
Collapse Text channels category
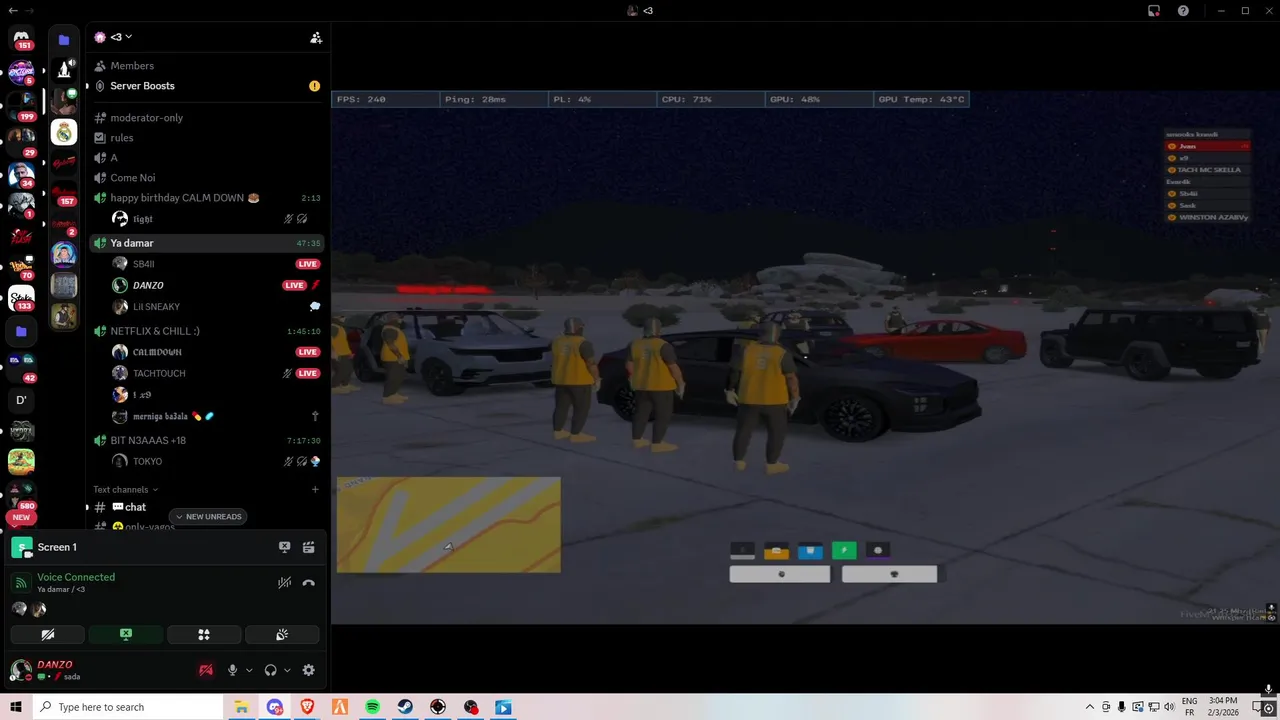point(126,489)
